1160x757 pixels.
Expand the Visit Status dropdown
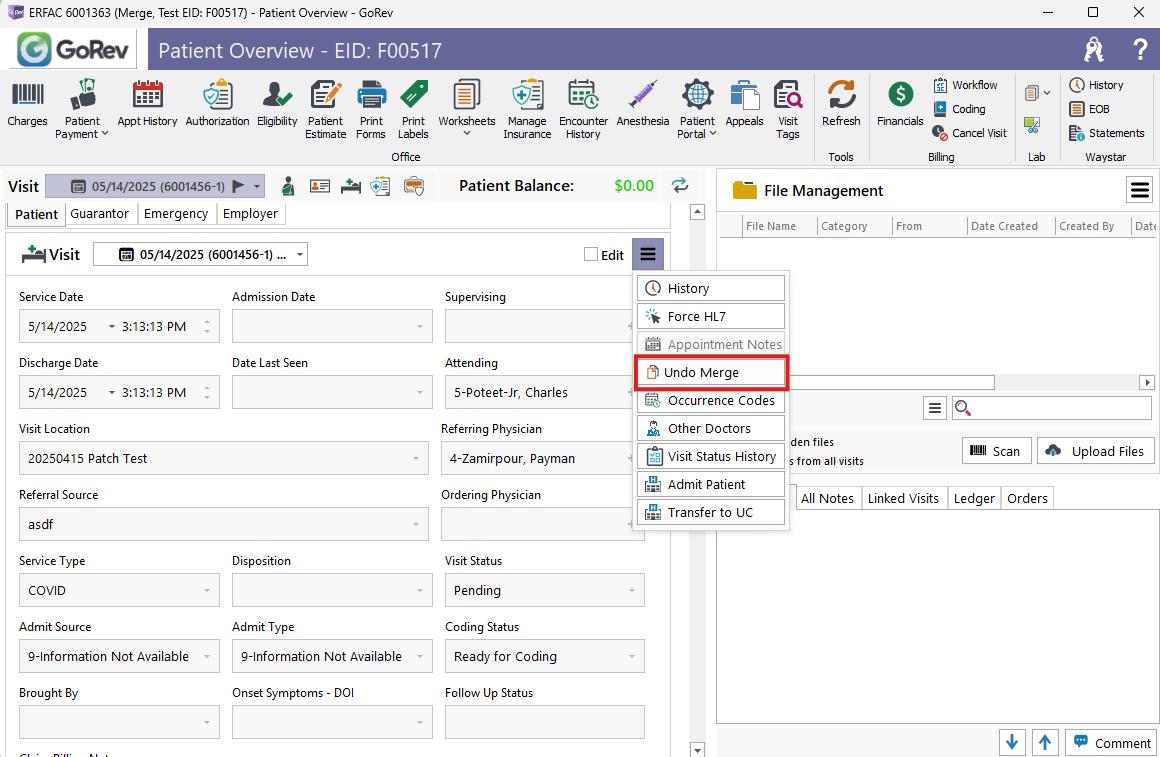coord(632,591)
